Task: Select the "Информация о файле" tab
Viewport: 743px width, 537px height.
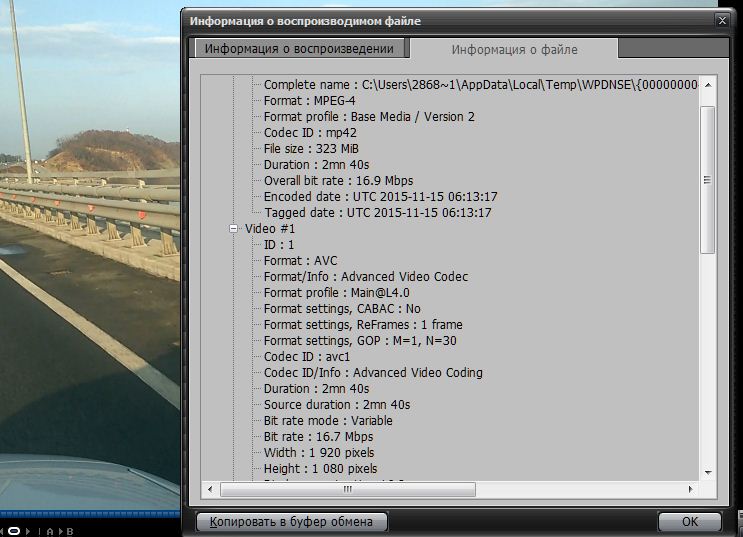Action: 514,49
